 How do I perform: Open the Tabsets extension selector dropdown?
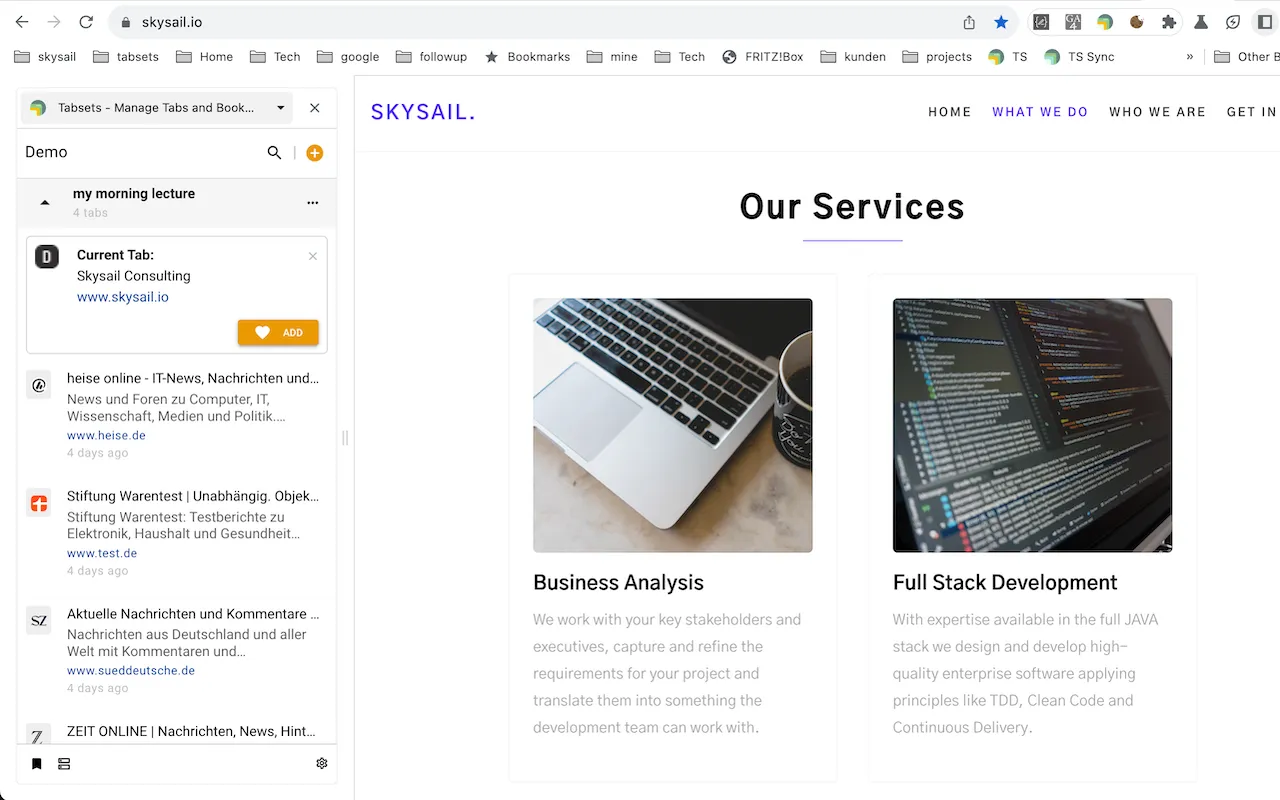click(x=280, y=108)
